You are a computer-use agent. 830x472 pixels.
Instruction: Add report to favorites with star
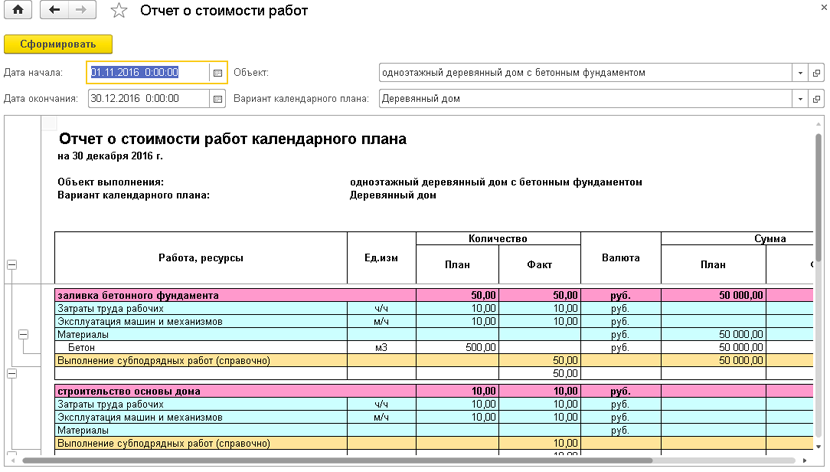pos(119,11)
